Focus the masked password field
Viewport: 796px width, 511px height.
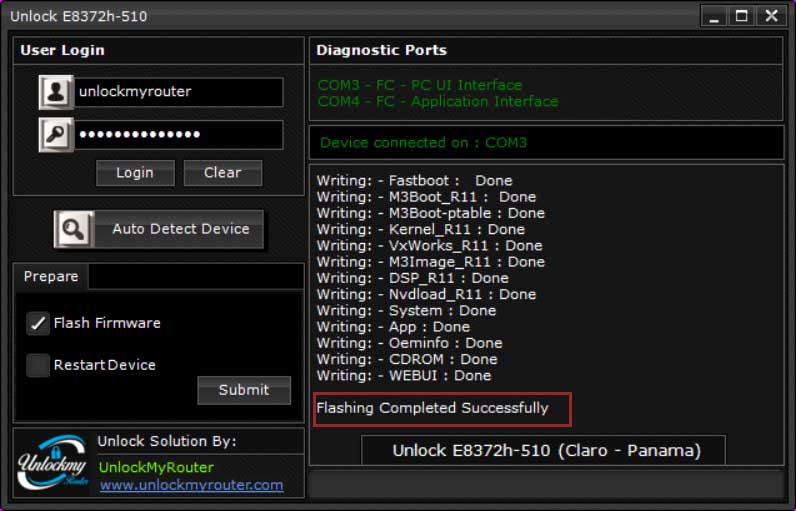pyautogui.click(x=179, y=134)
